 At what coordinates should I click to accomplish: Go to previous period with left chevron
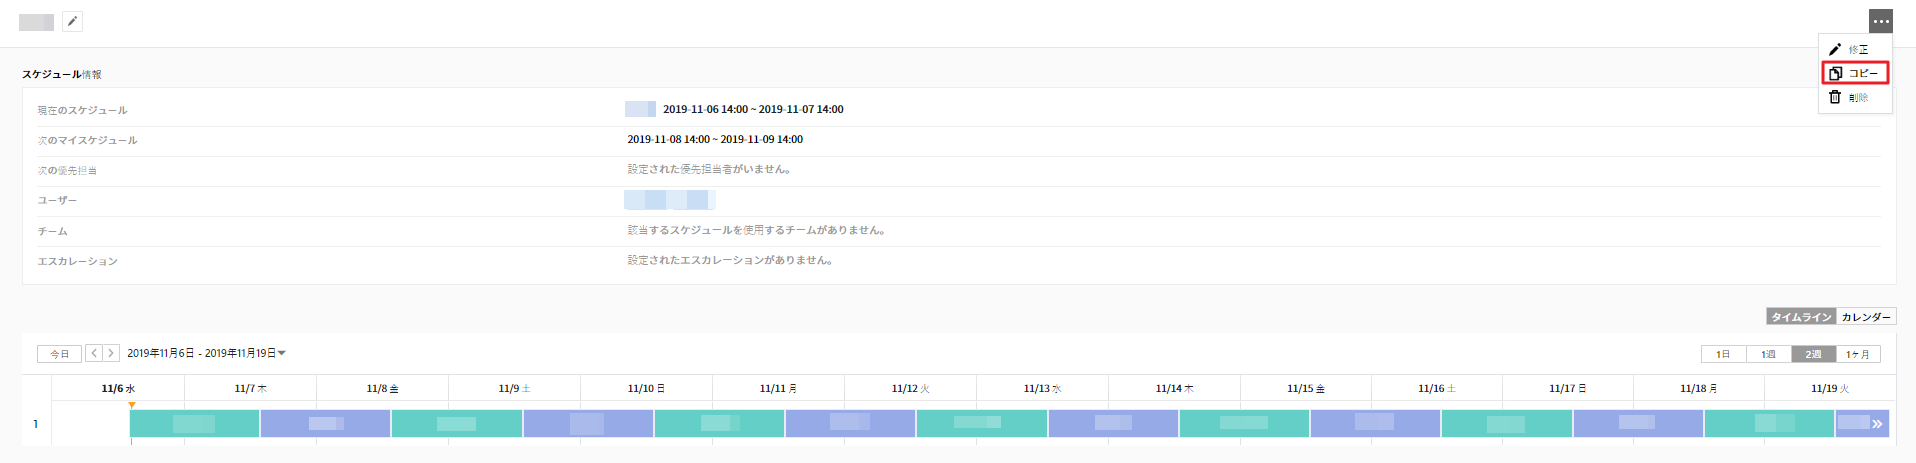coord(94,353)
